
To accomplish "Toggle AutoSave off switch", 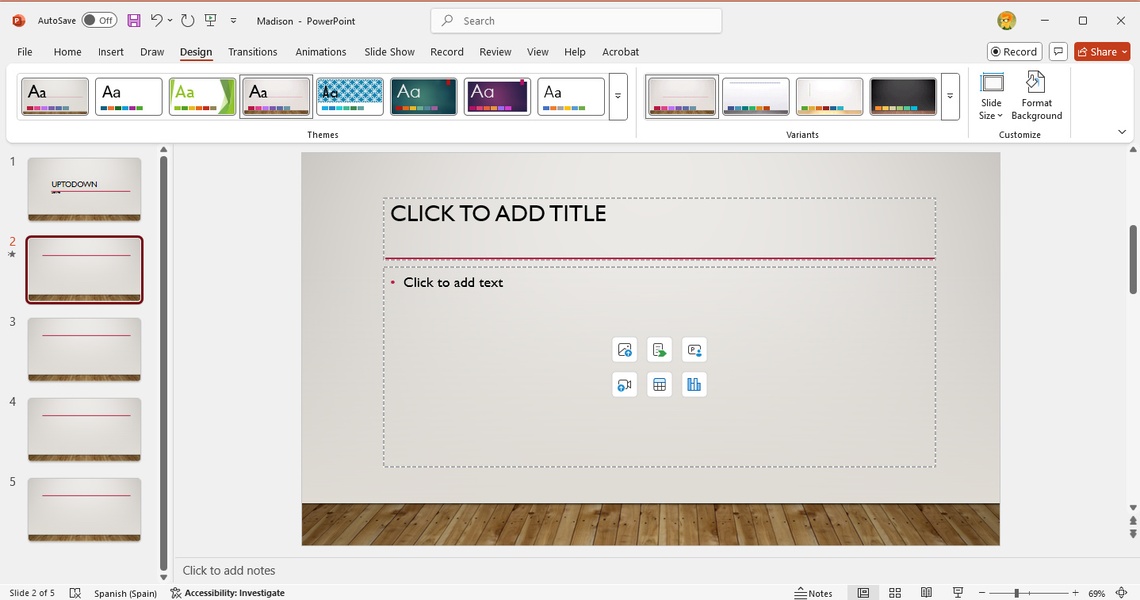I will 98,19.
